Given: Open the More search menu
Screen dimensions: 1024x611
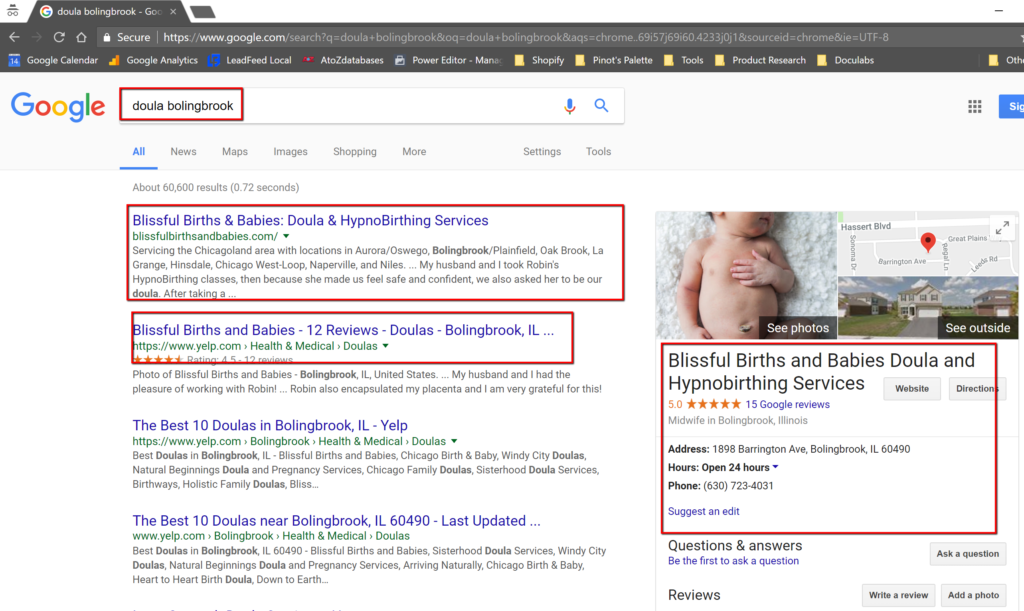Looking at the screenshot, I should click(414, 151).
